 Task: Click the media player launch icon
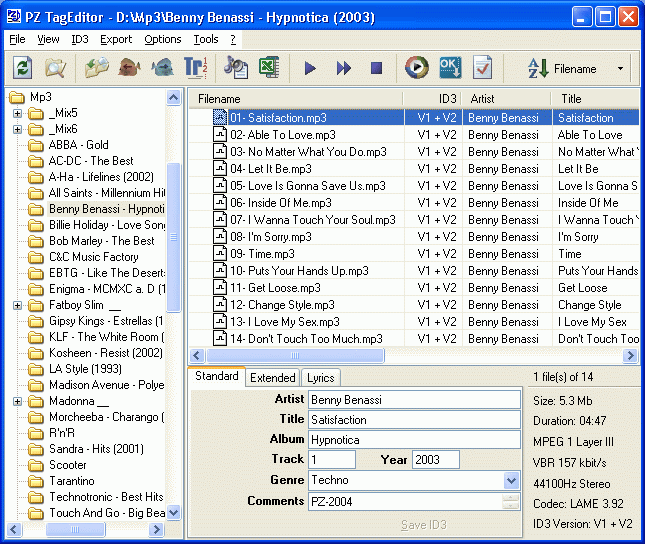(416, 67)
